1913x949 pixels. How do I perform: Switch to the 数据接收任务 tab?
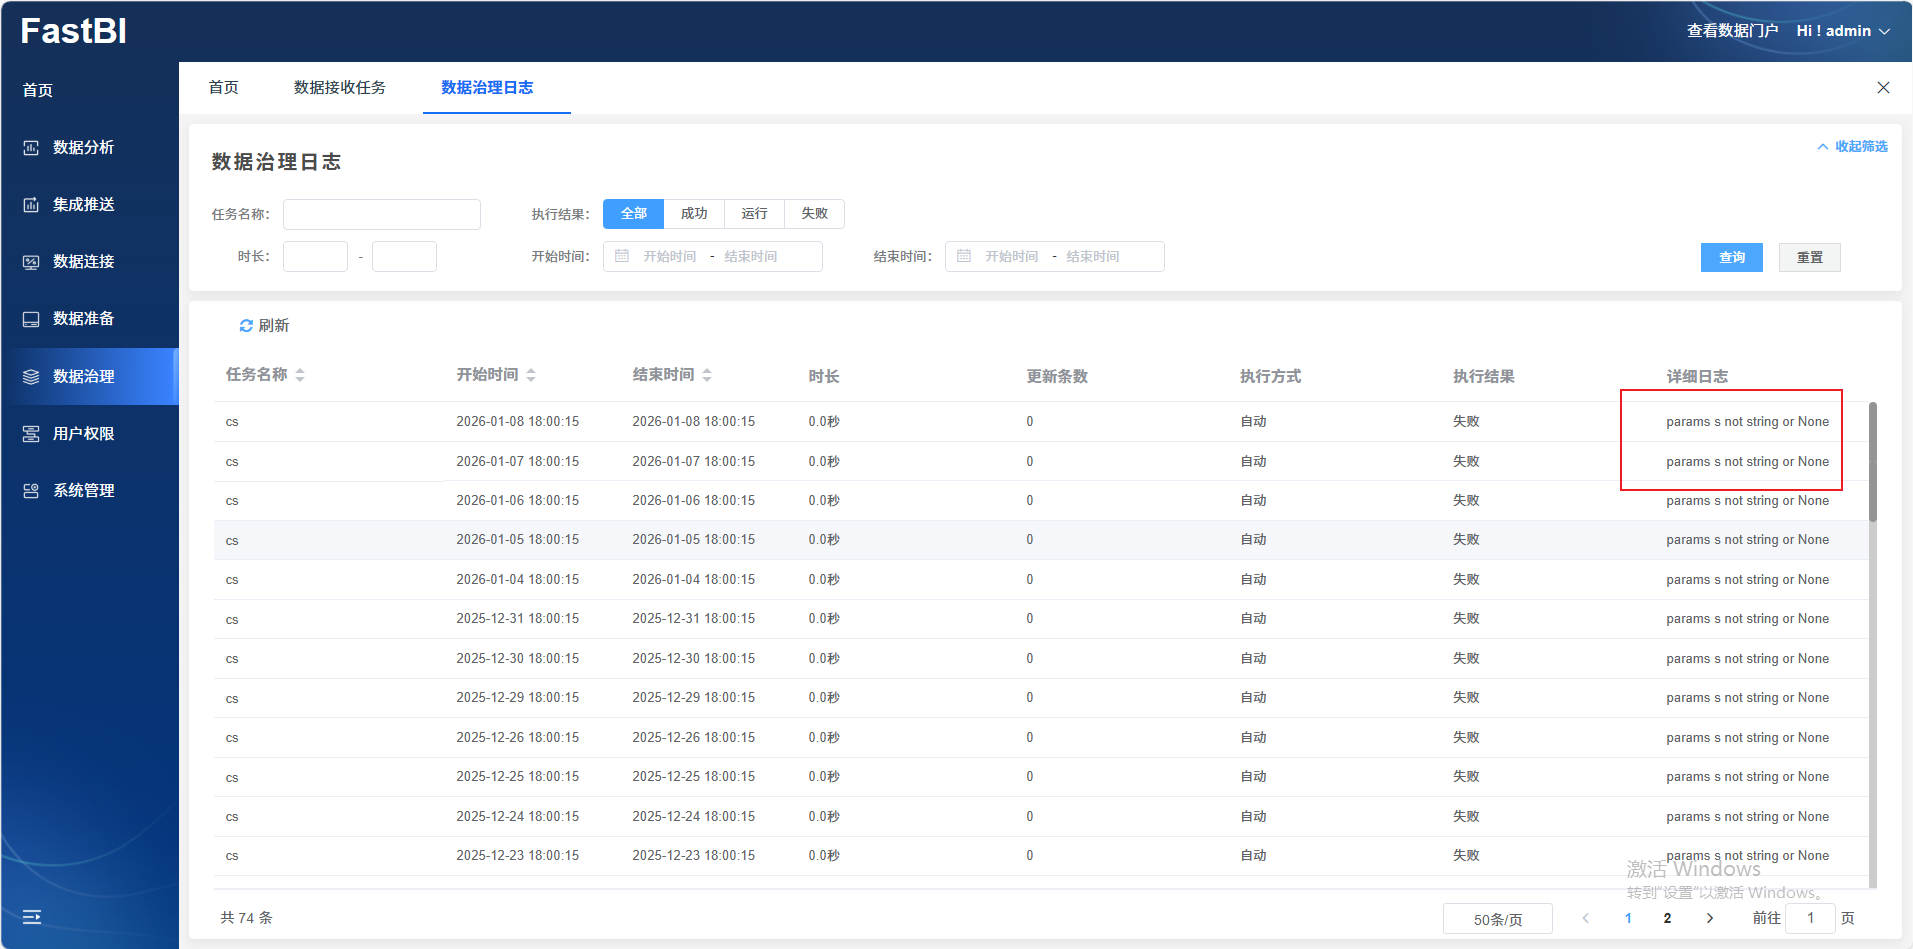coord(339,88)
